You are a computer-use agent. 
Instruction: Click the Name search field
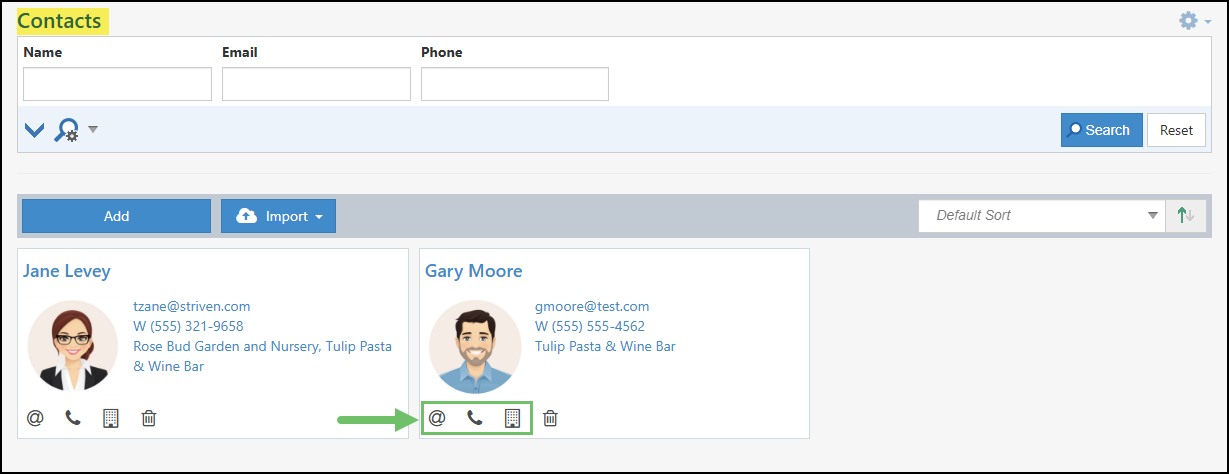coord(117,84)
